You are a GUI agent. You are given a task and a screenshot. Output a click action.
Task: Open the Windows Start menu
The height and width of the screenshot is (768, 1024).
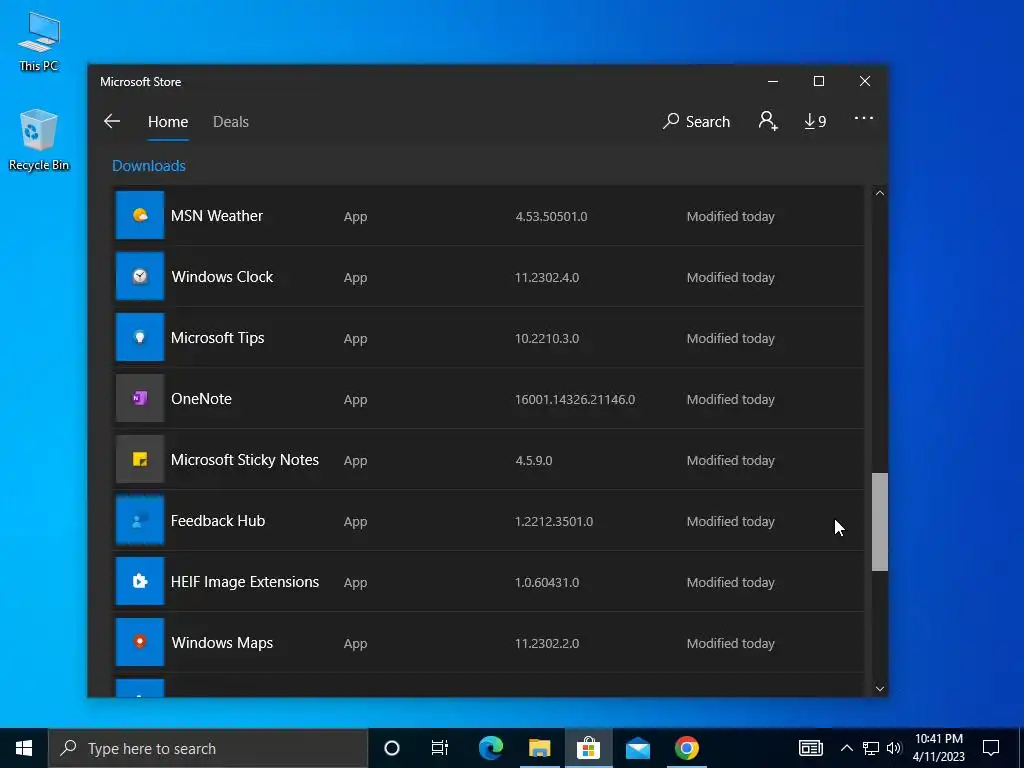click(24, 748)
